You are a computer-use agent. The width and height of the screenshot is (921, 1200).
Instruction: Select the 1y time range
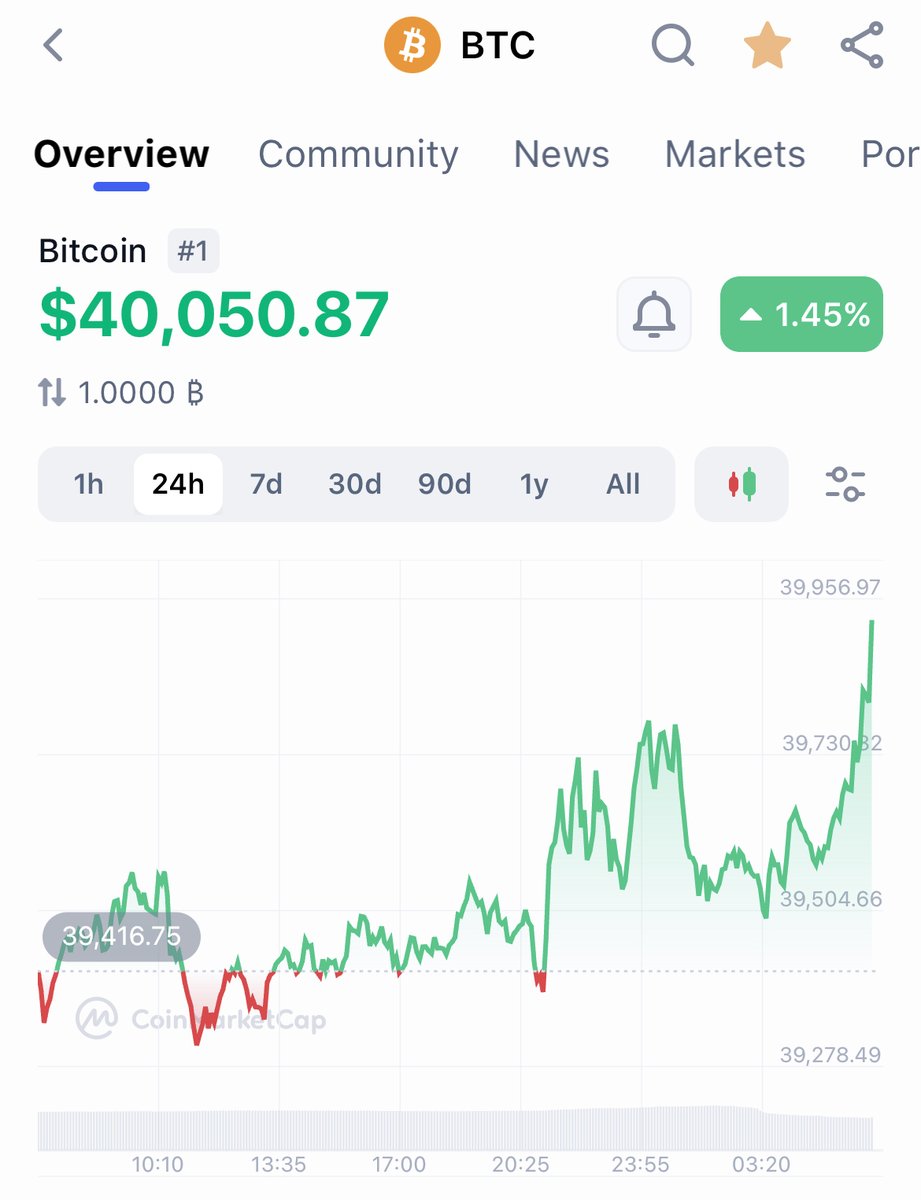pos(534,484)
